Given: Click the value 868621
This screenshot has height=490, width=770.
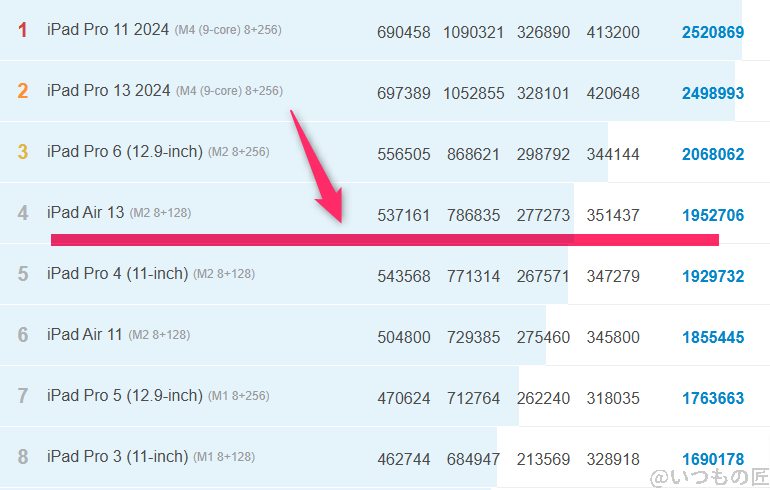Looking at the screenshot, I should point(473,154).
